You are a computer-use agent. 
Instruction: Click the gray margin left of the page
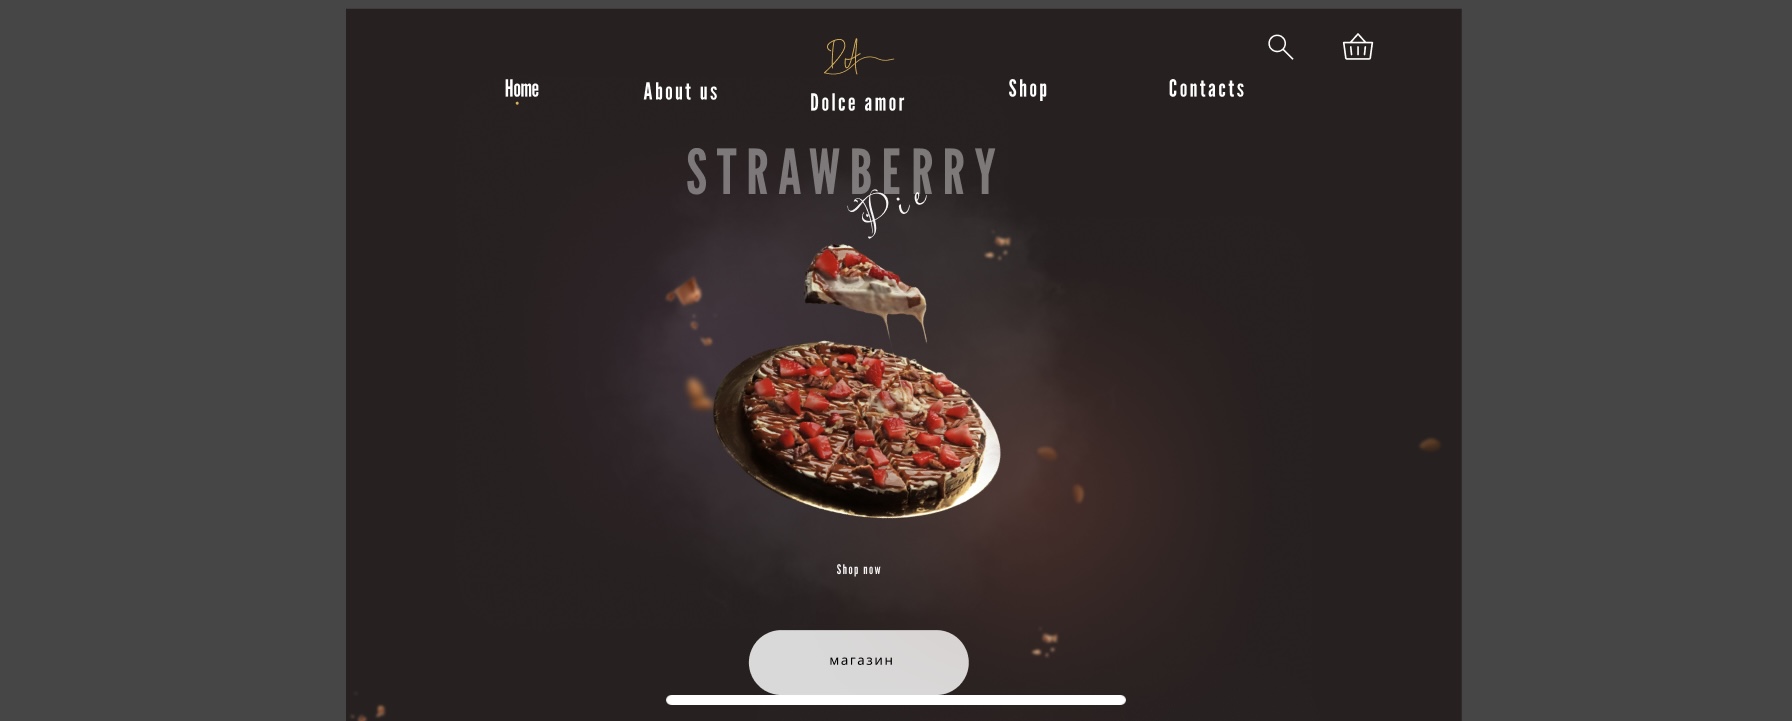172,360
